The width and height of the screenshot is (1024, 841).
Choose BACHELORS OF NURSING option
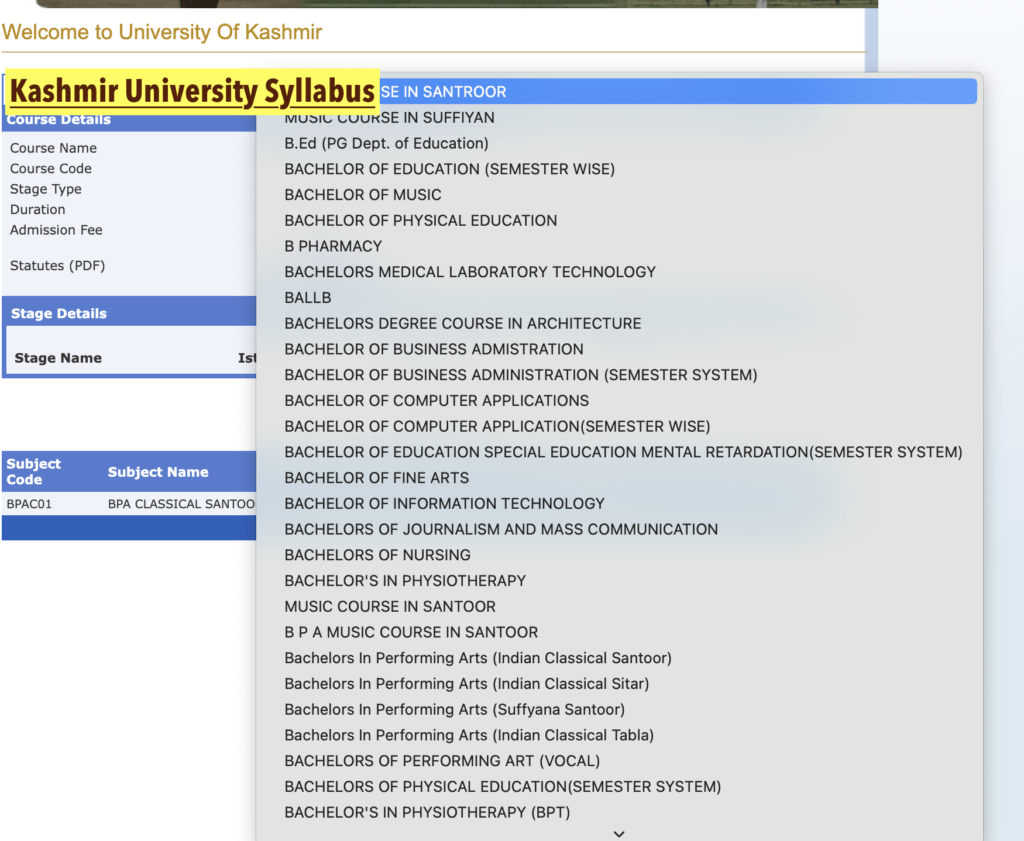[x=618, y=555]
